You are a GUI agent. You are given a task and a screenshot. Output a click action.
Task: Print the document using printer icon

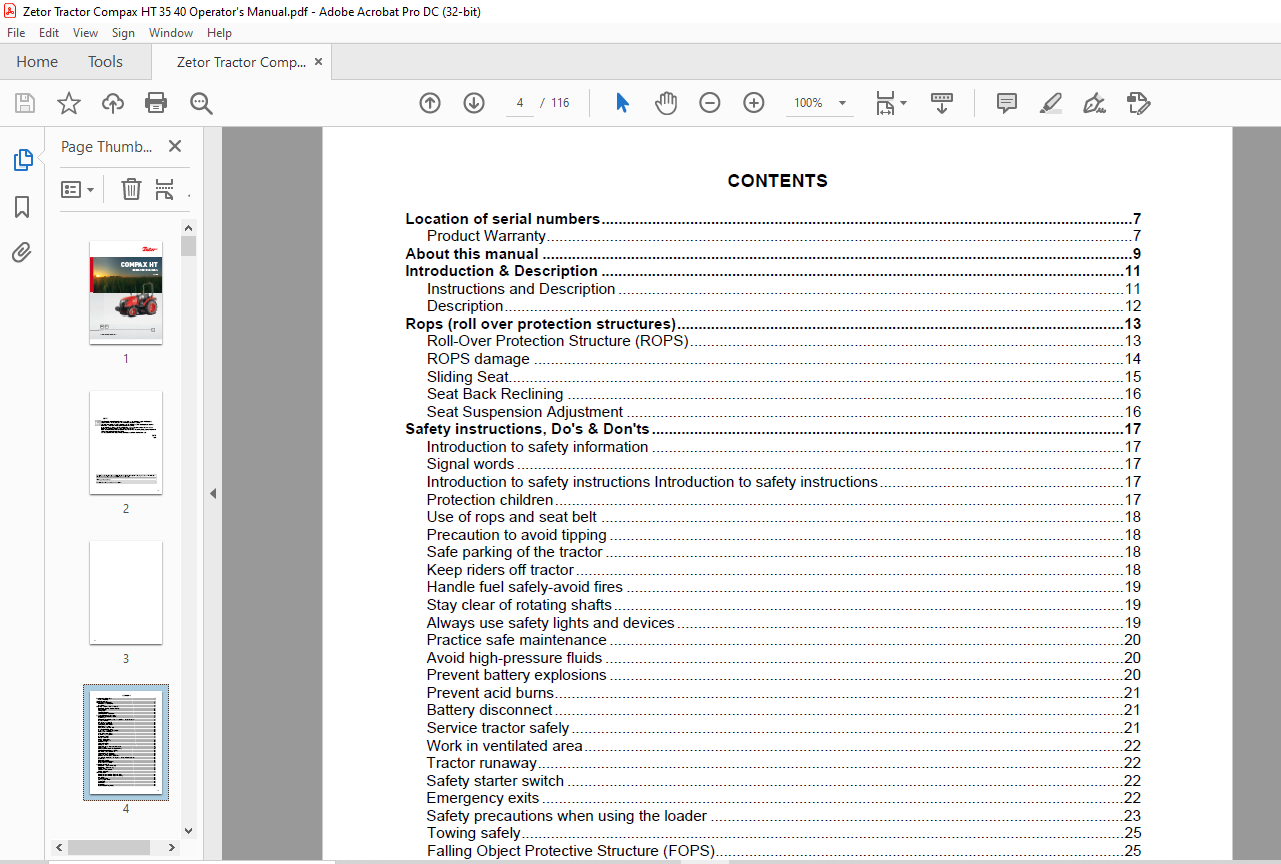[x=156, y=103]
